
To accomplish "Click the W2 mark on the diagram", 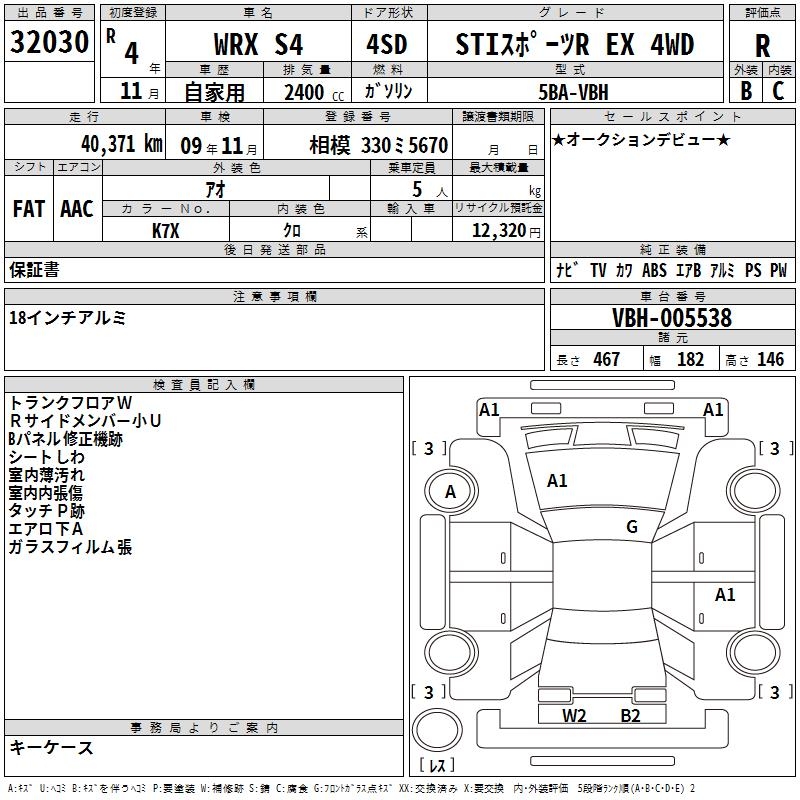I will (574, 715).
